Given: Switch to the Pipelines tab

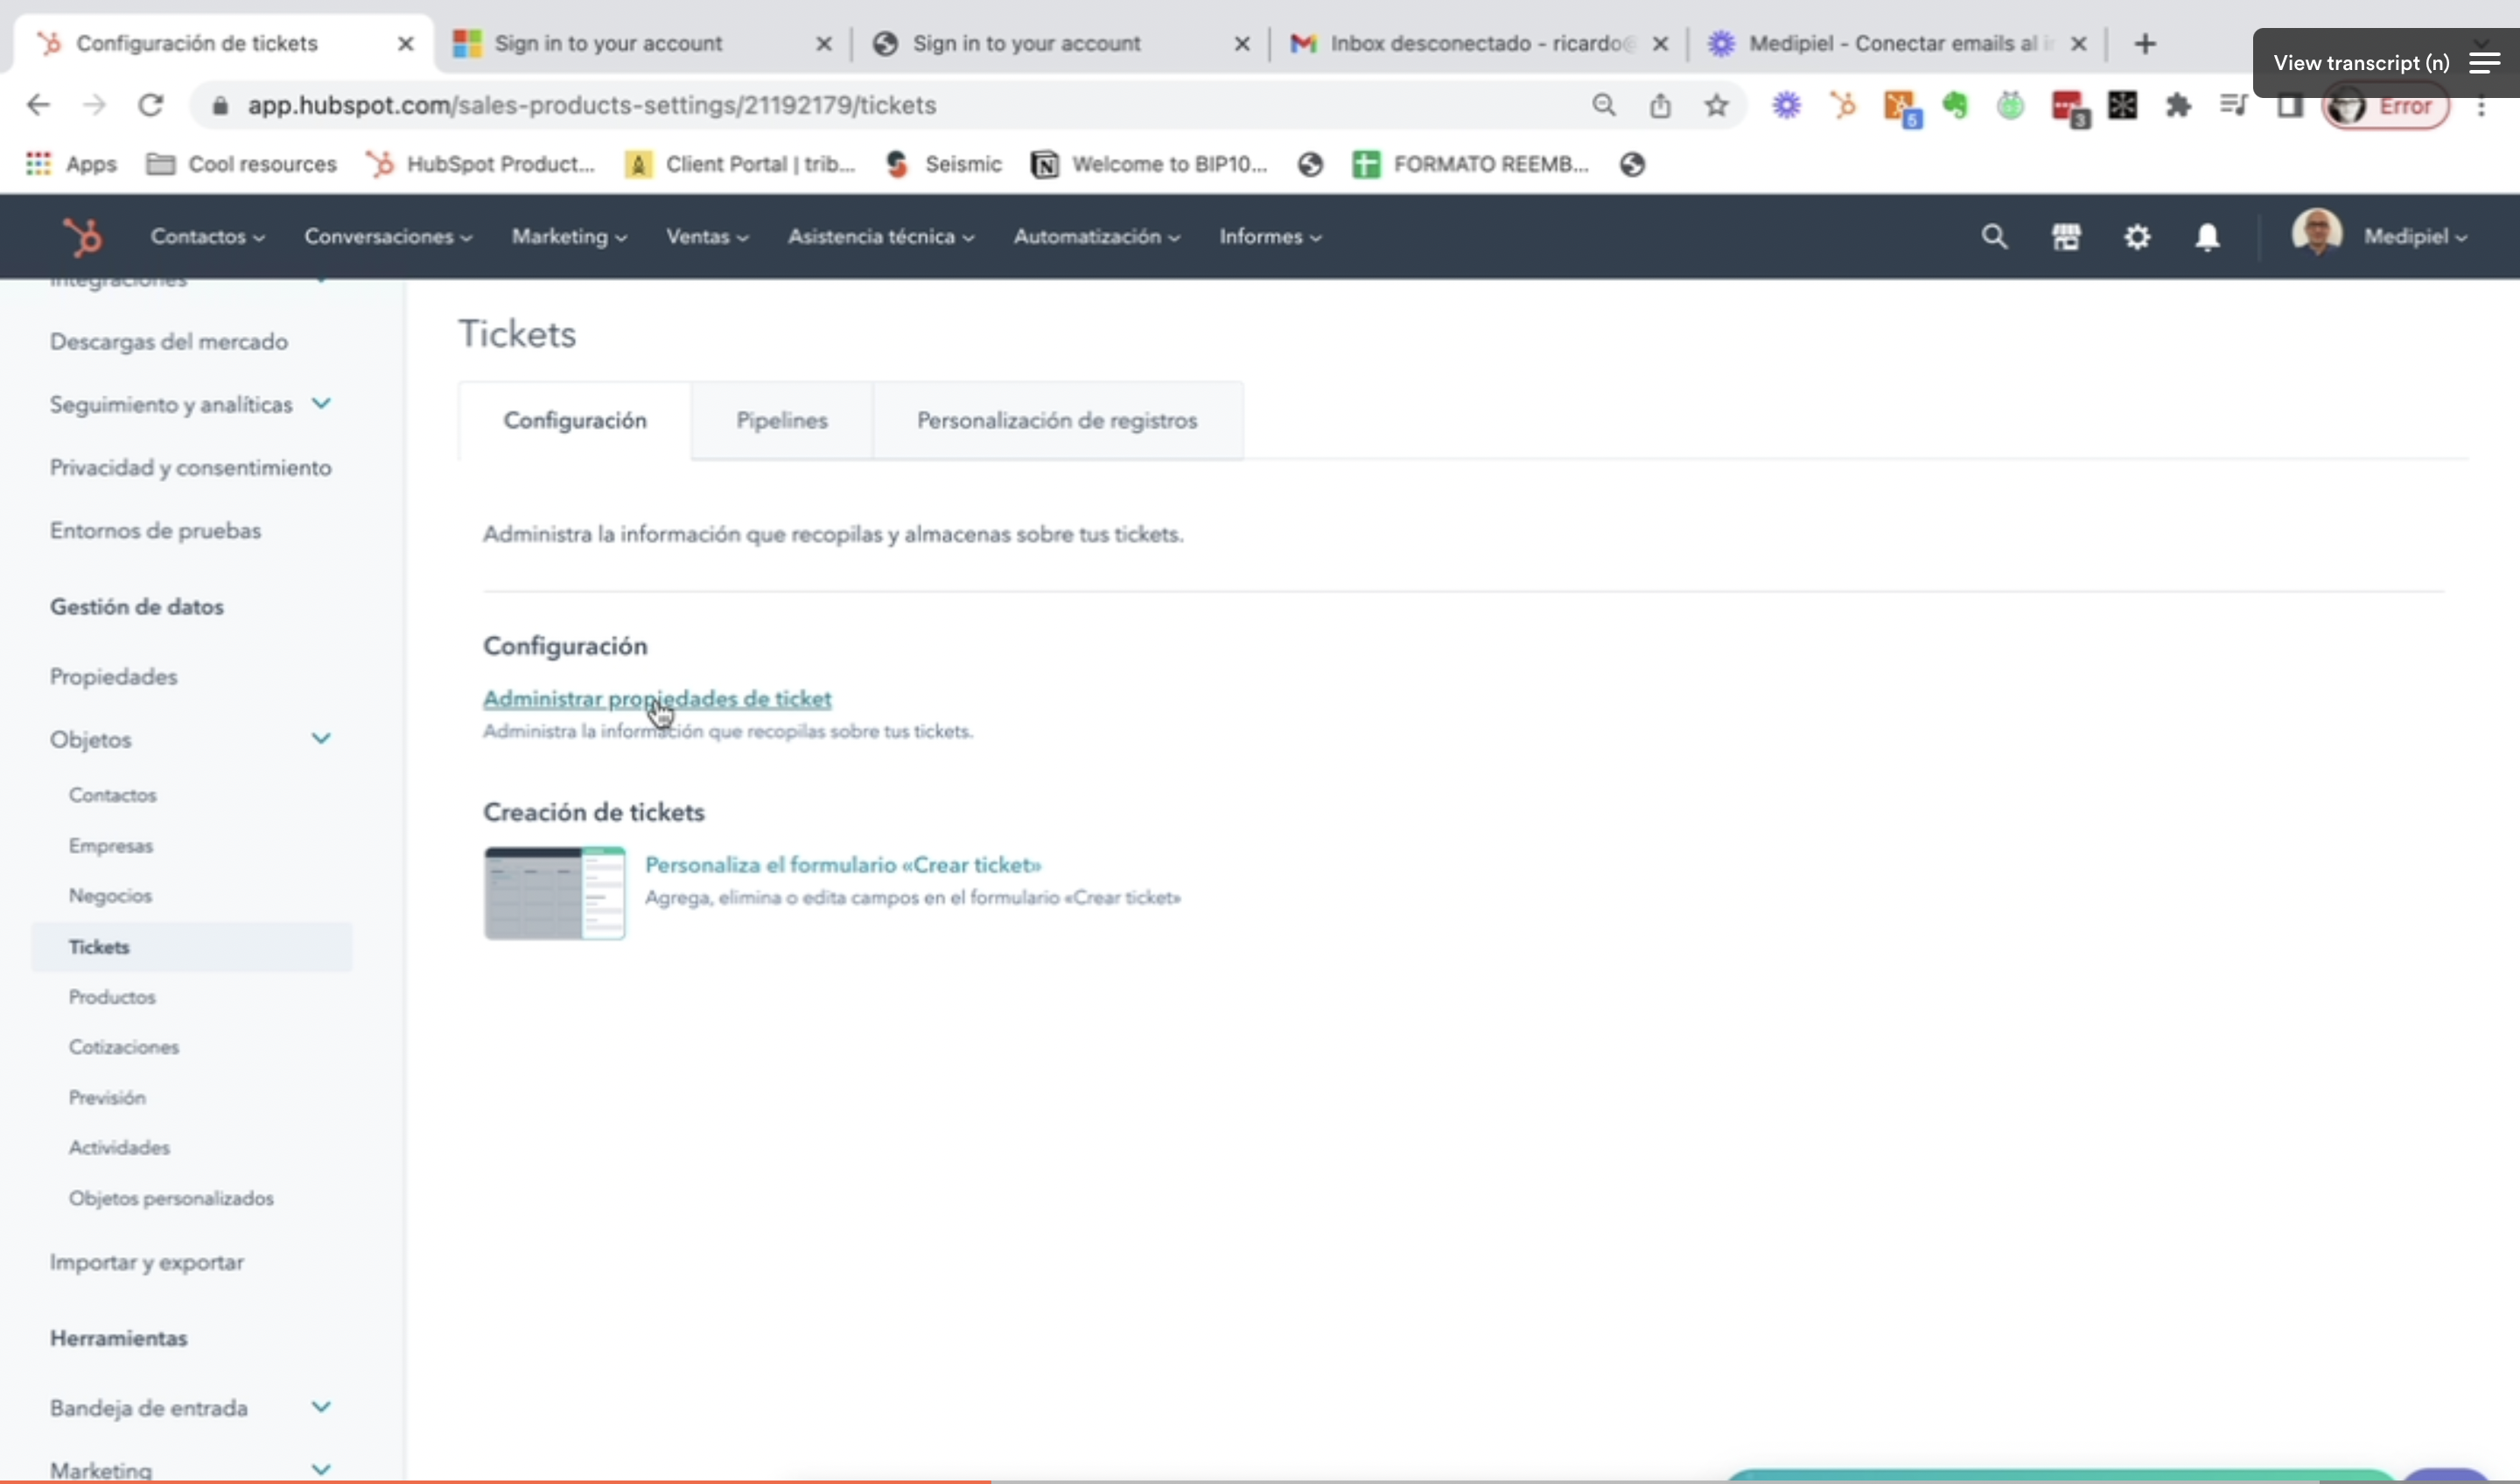Looking at the screenshot, I should point(781,421).
